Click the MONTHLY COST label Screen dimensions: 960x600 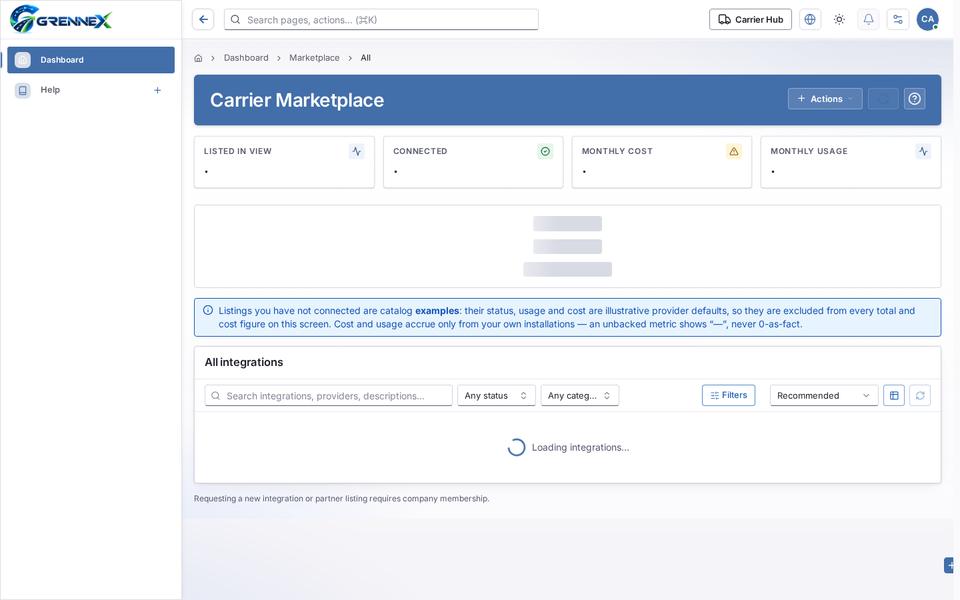tap(617, 151)
